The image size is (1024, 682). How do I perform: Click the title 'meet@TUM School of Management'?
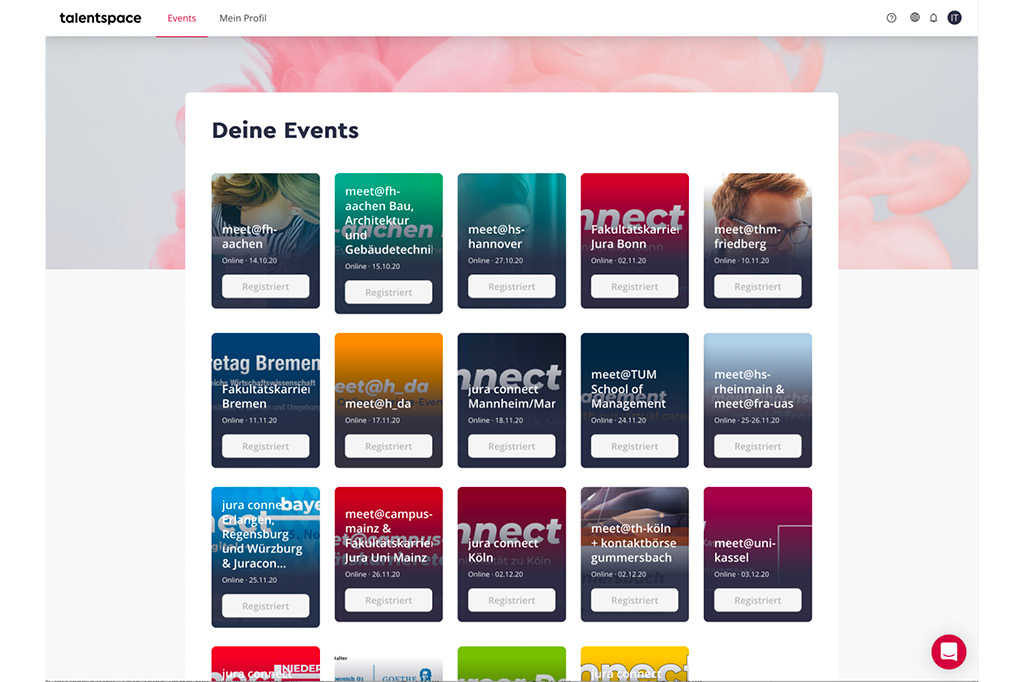(628, 389)
